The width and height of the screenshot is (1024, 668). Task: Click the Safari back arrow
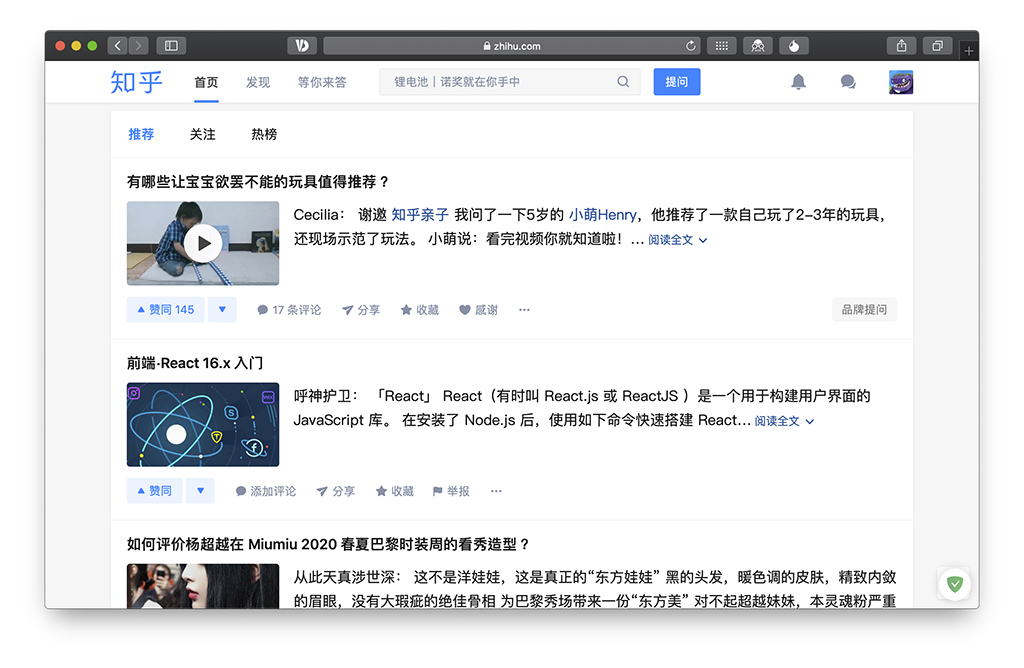point(118,46)
